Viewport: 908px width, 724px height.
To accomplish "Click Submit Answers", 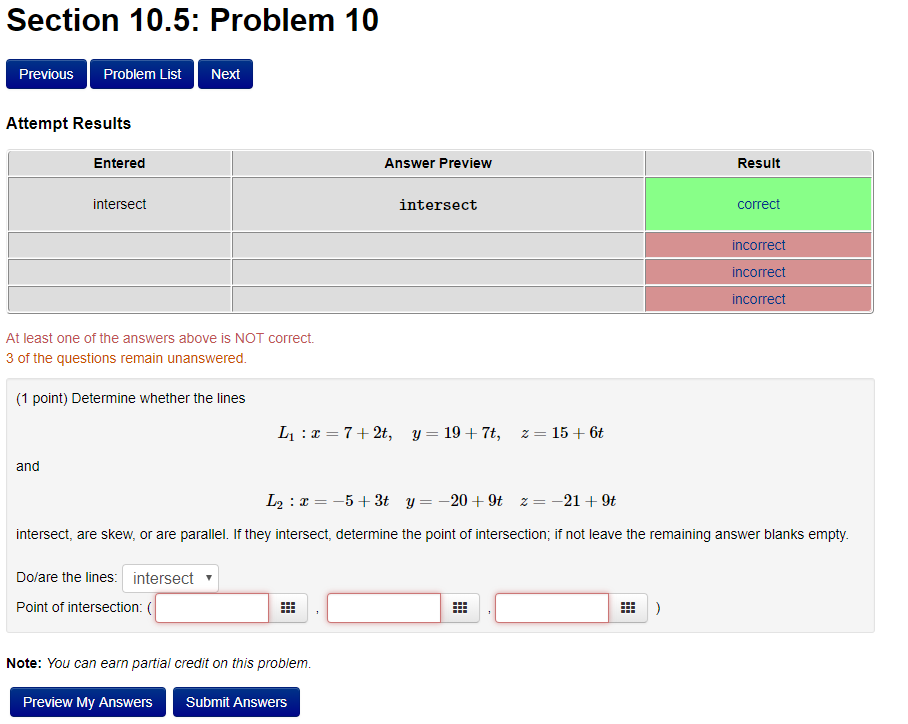I will tap(235, 701).
